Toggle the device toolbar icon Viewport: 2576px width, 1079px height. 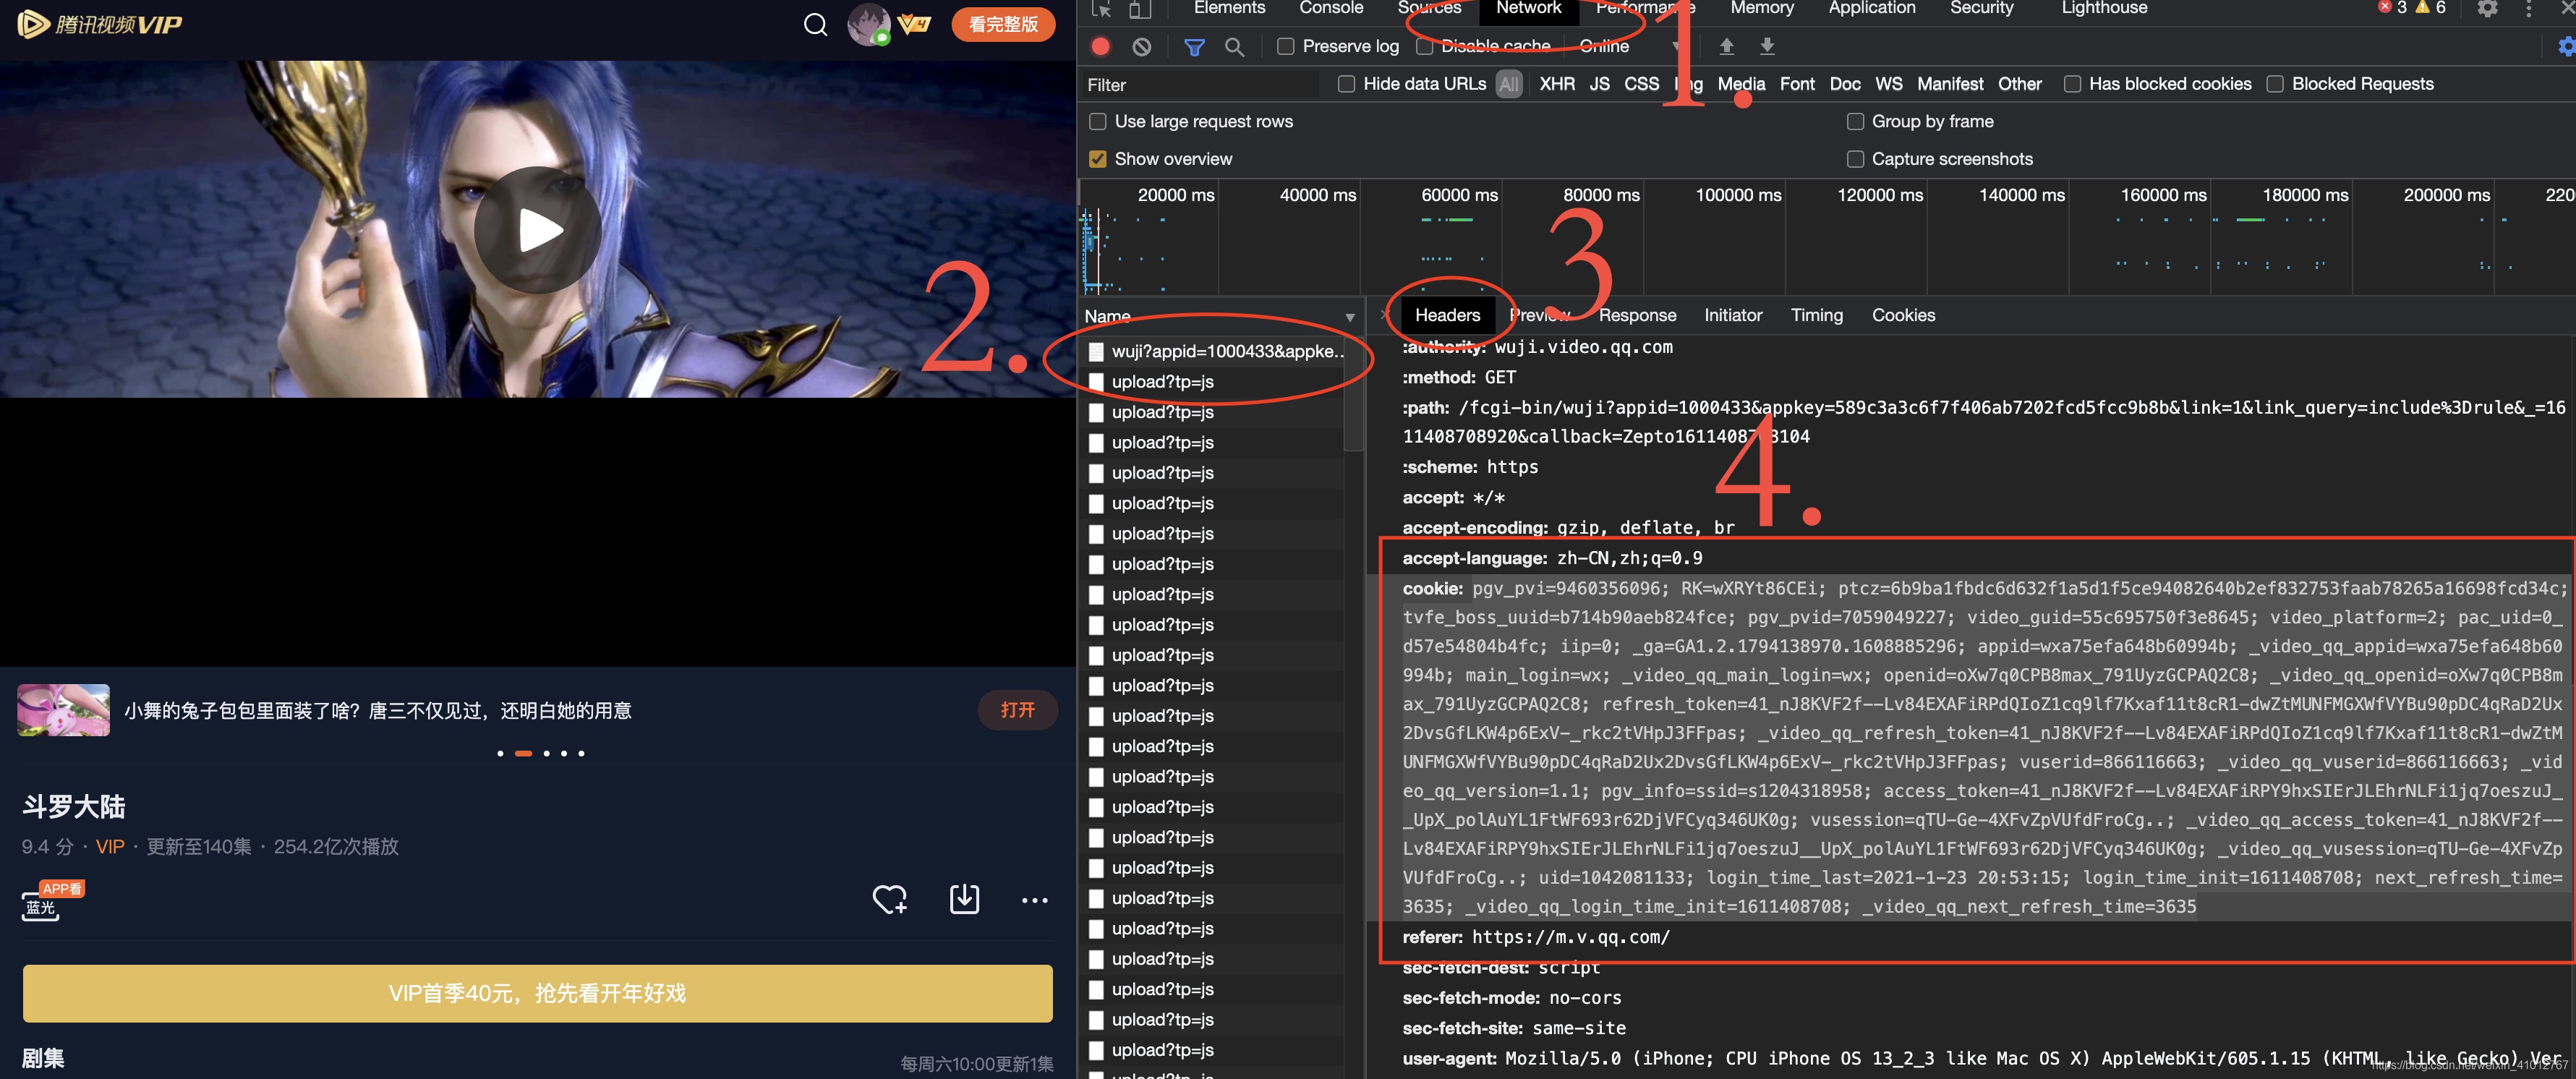[1140, 9]
